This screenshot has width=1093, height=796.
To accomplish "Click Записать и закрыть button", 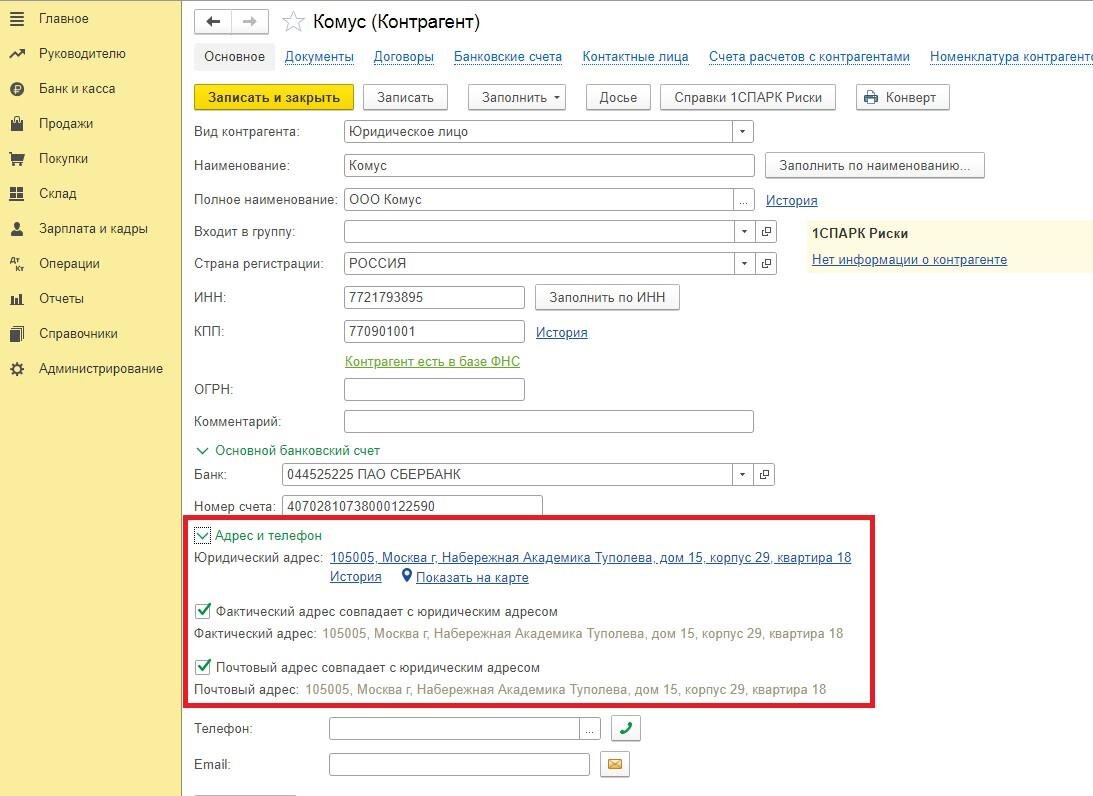I will point(274,98).
